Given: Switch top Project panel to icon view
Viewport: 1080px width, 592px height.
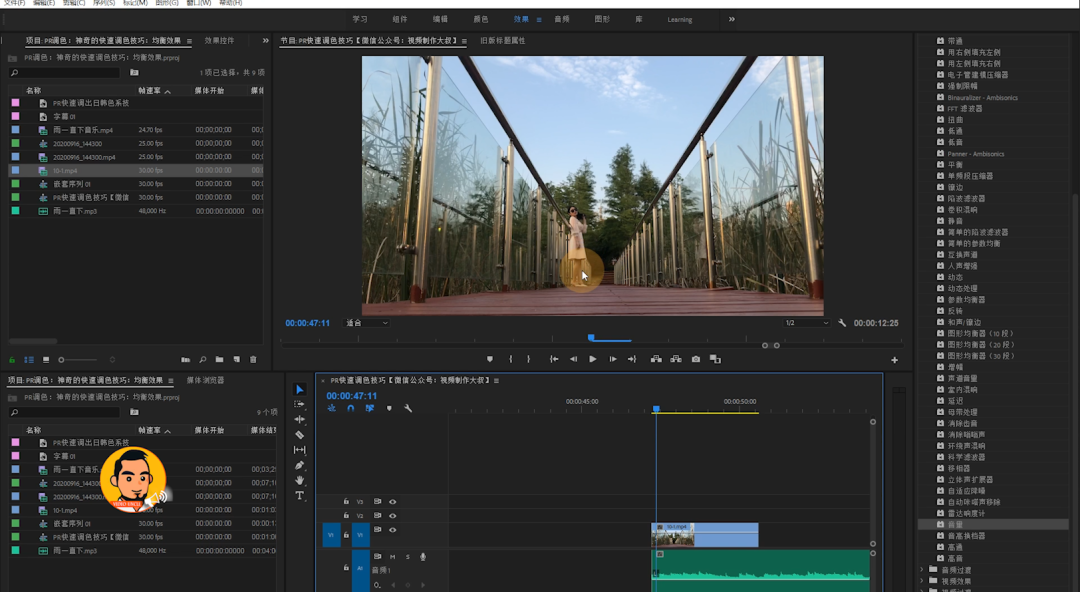Looking at the screenshot, I should point(45,360).
